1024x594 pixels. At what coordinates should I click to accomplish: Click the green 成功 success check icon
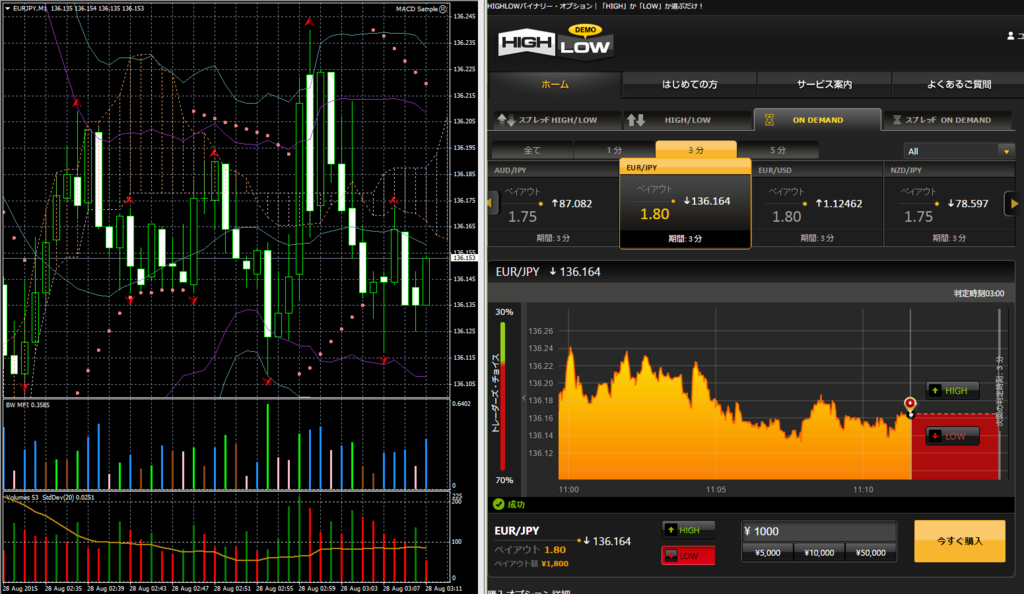(x=499, y=504)
